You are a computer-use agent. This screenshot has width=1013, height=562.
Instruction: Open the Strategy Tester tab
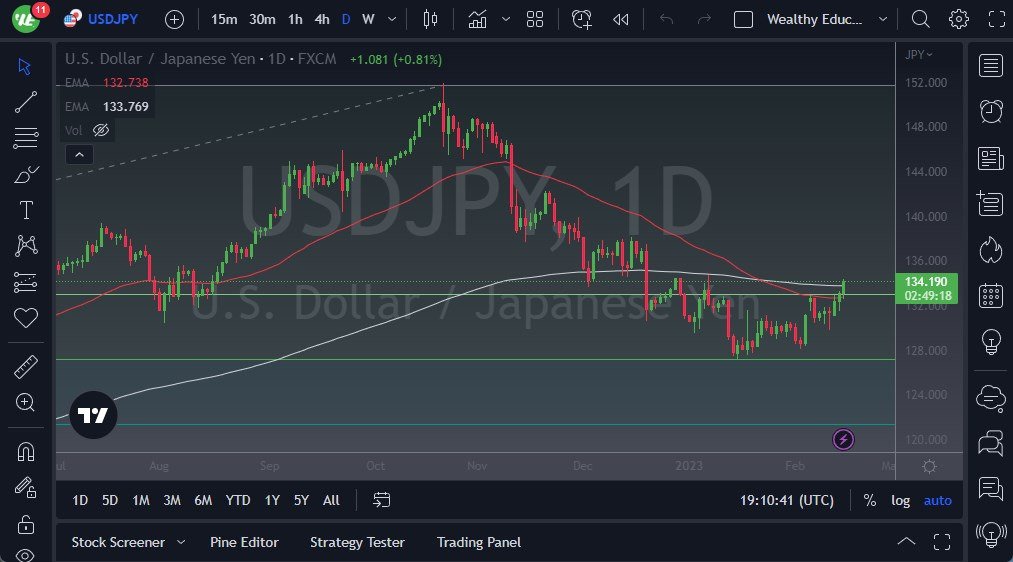[x=357, y=543]
